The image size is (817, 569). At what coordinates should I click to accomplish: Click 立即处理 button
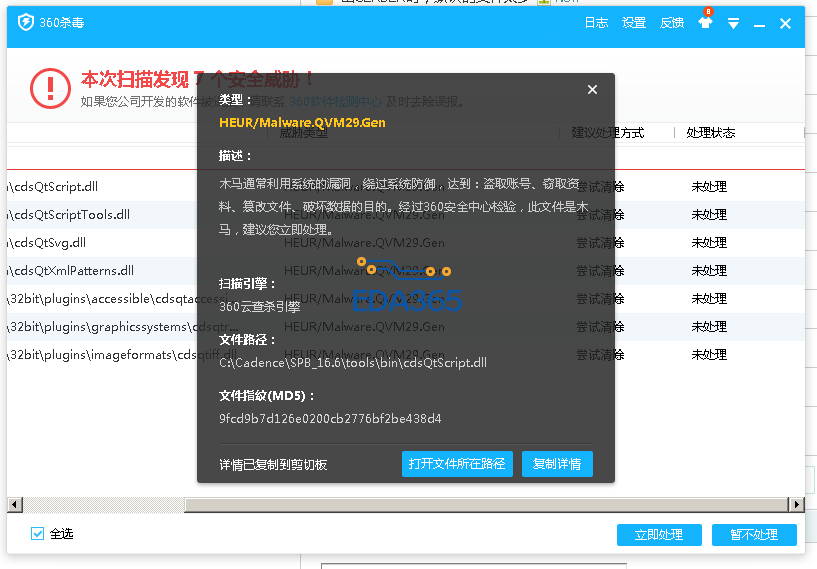click(x=659, y=535)
